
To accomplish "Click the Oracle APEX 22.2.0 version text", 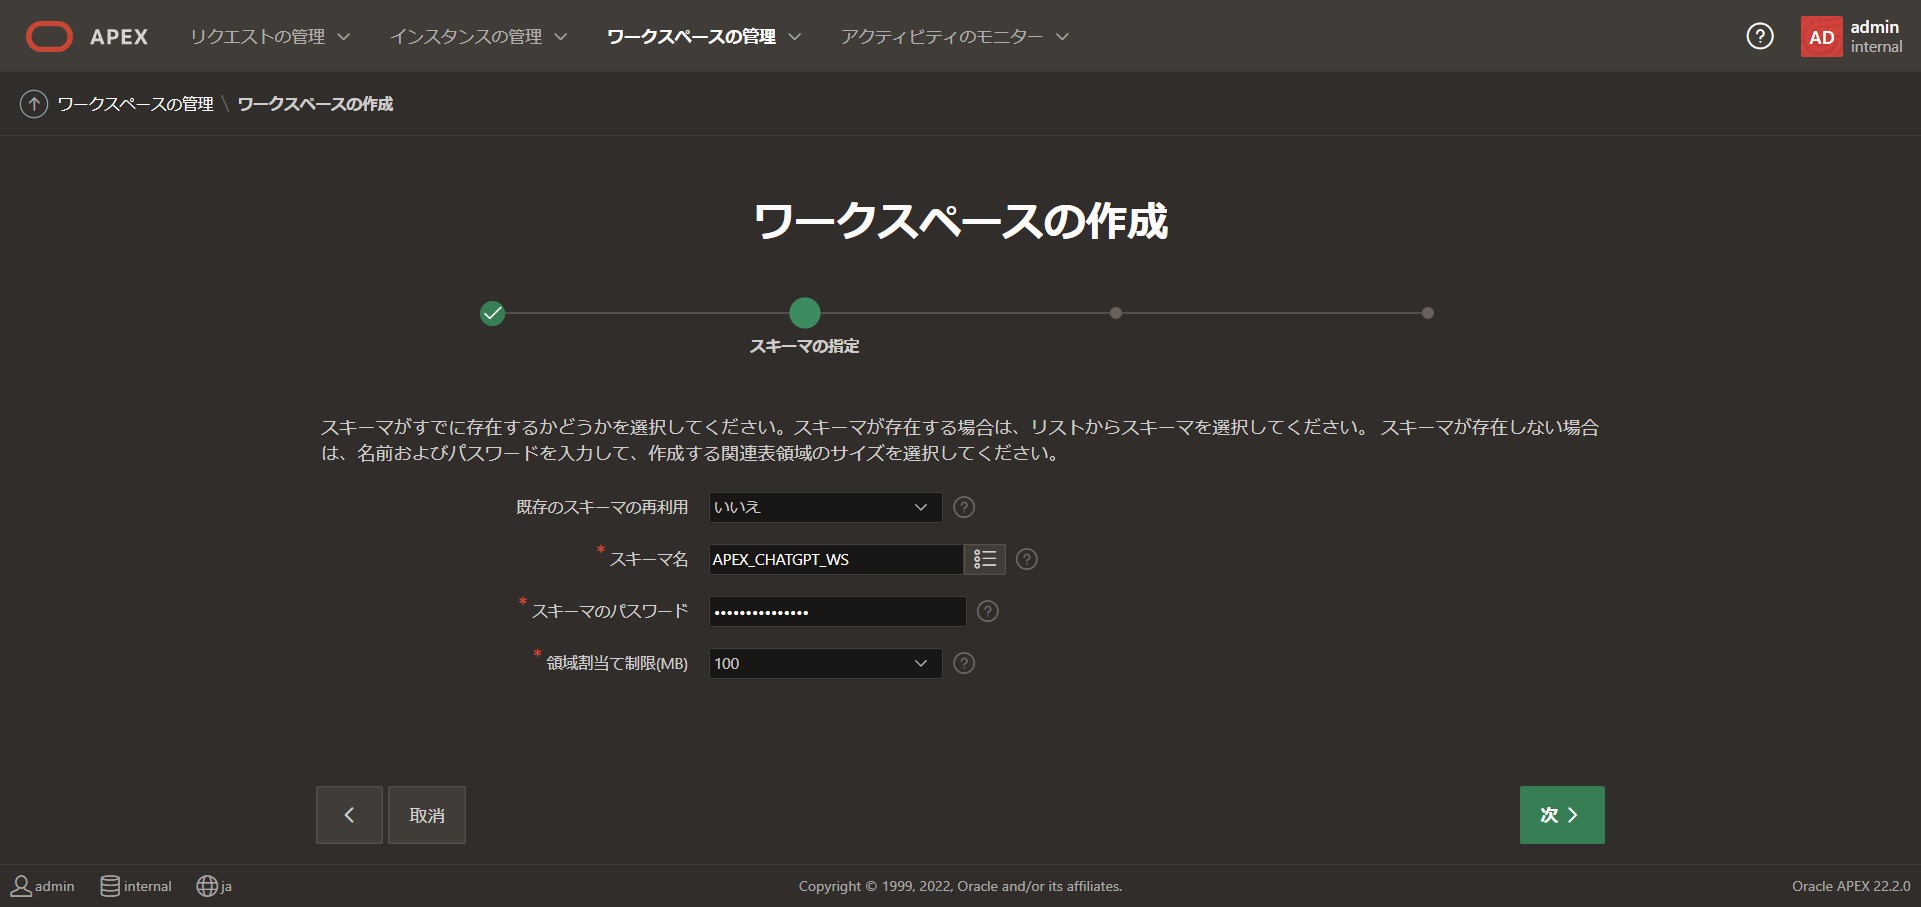I will 1851,886.
